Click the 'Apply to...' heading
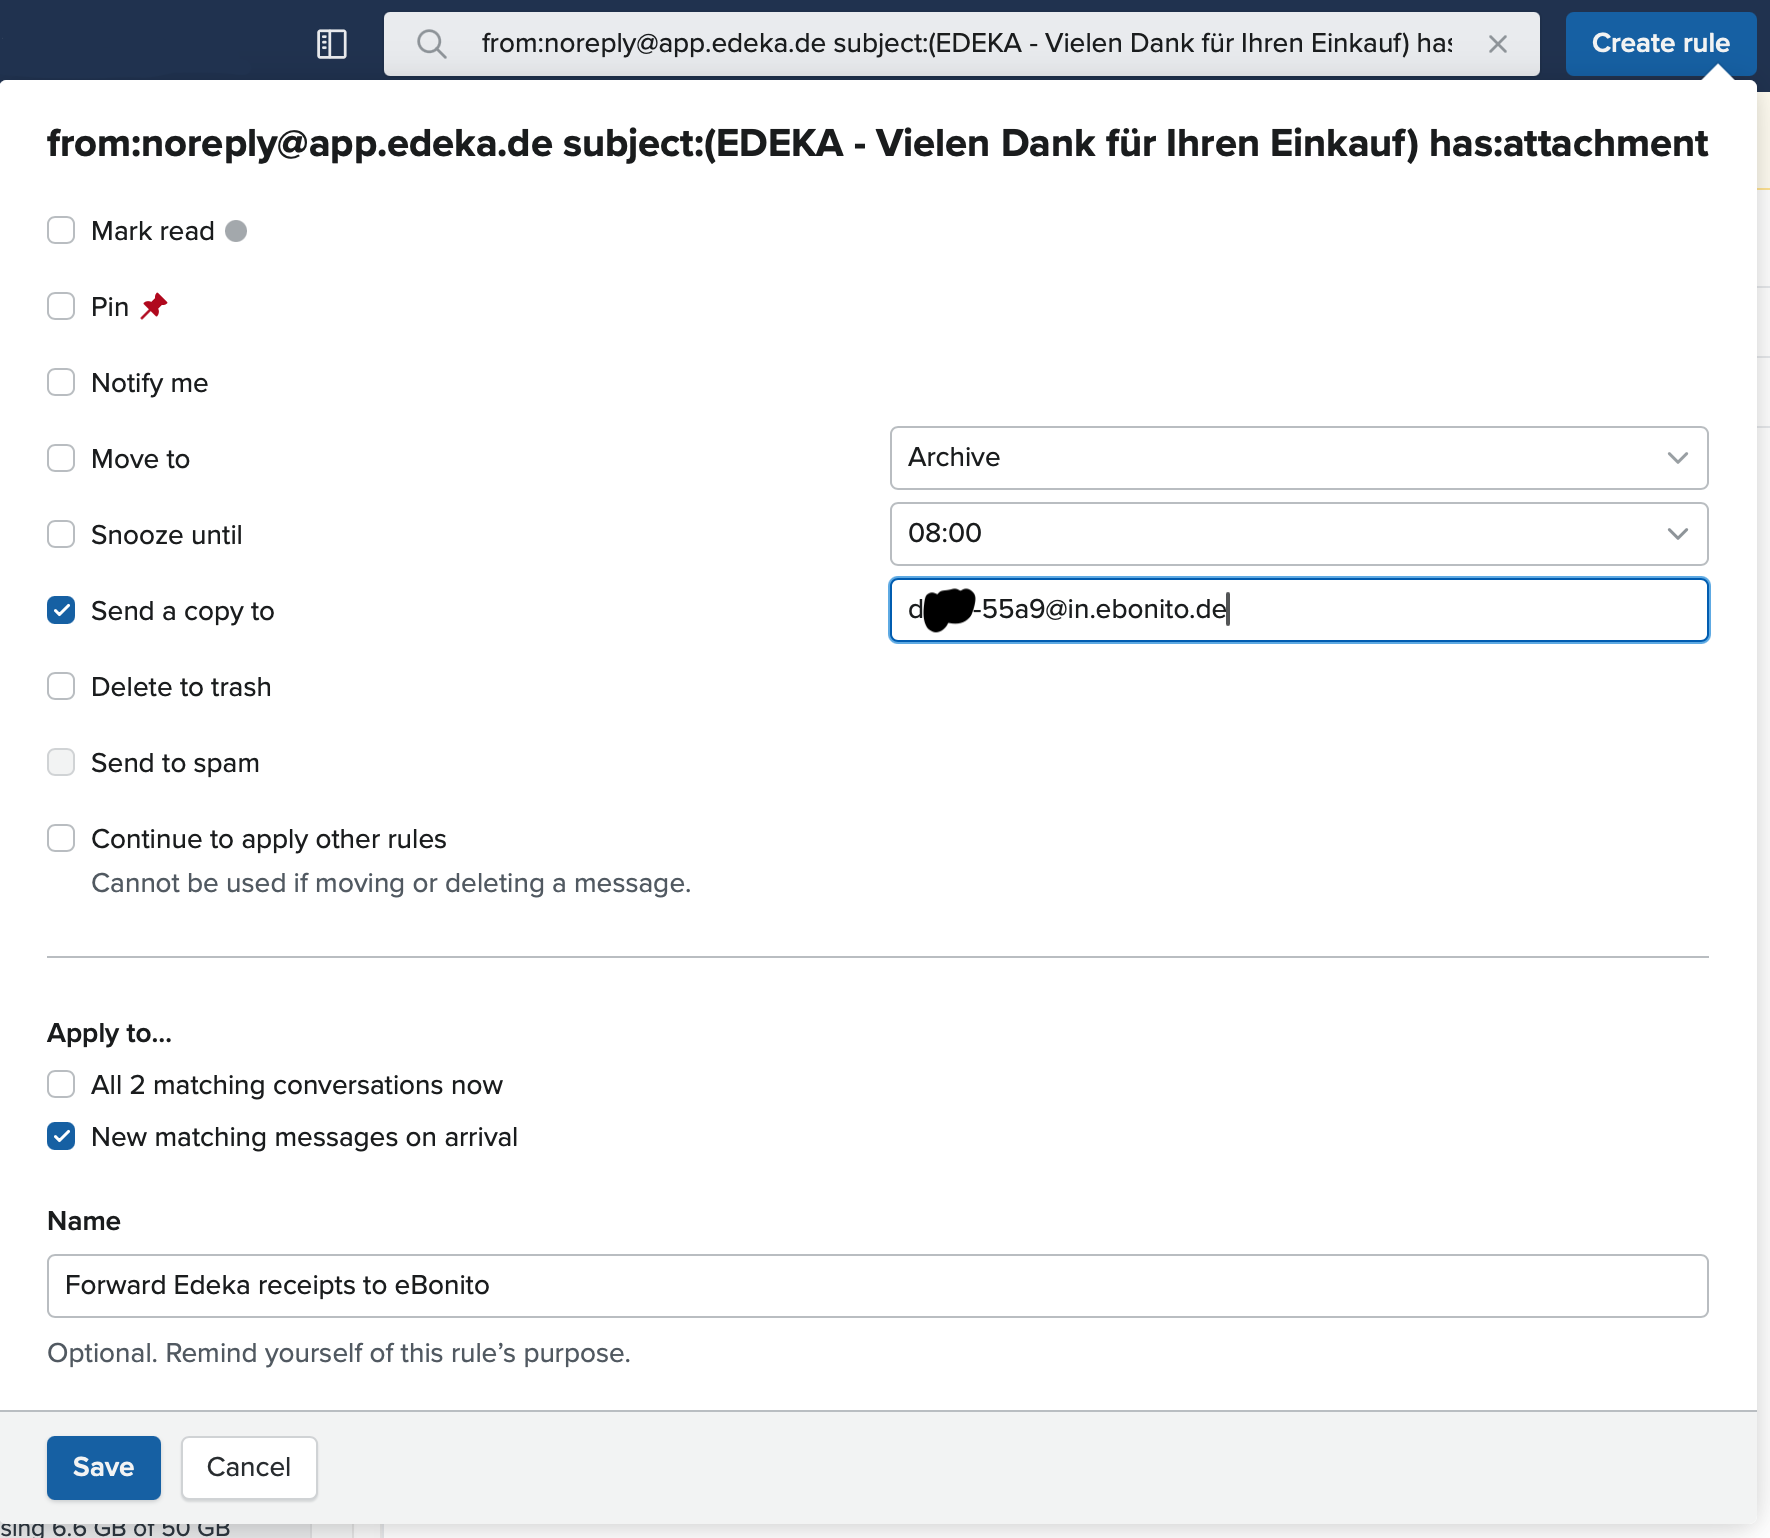Viewport: 1770px width, 1538px height. point(110,1033)
